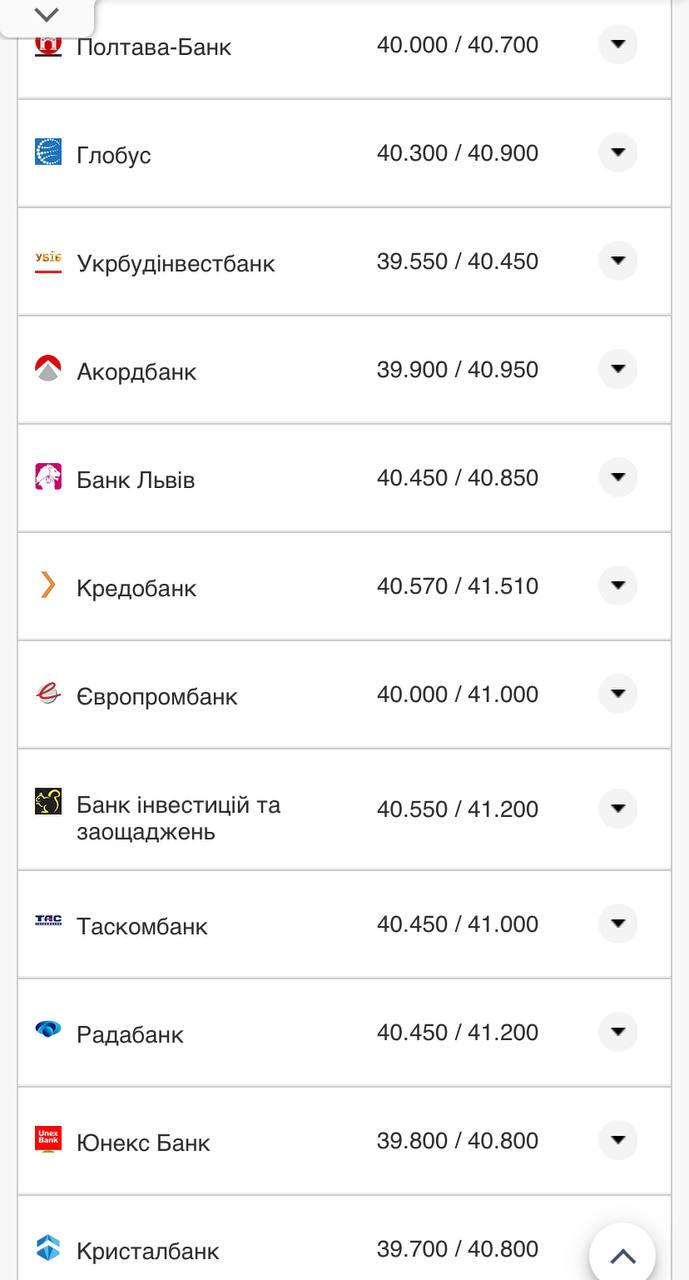The image size is (689, 1280).
Task: Click the Європромбанк rate 40.000 / 41.000
Action: click(x=457, y=694)
